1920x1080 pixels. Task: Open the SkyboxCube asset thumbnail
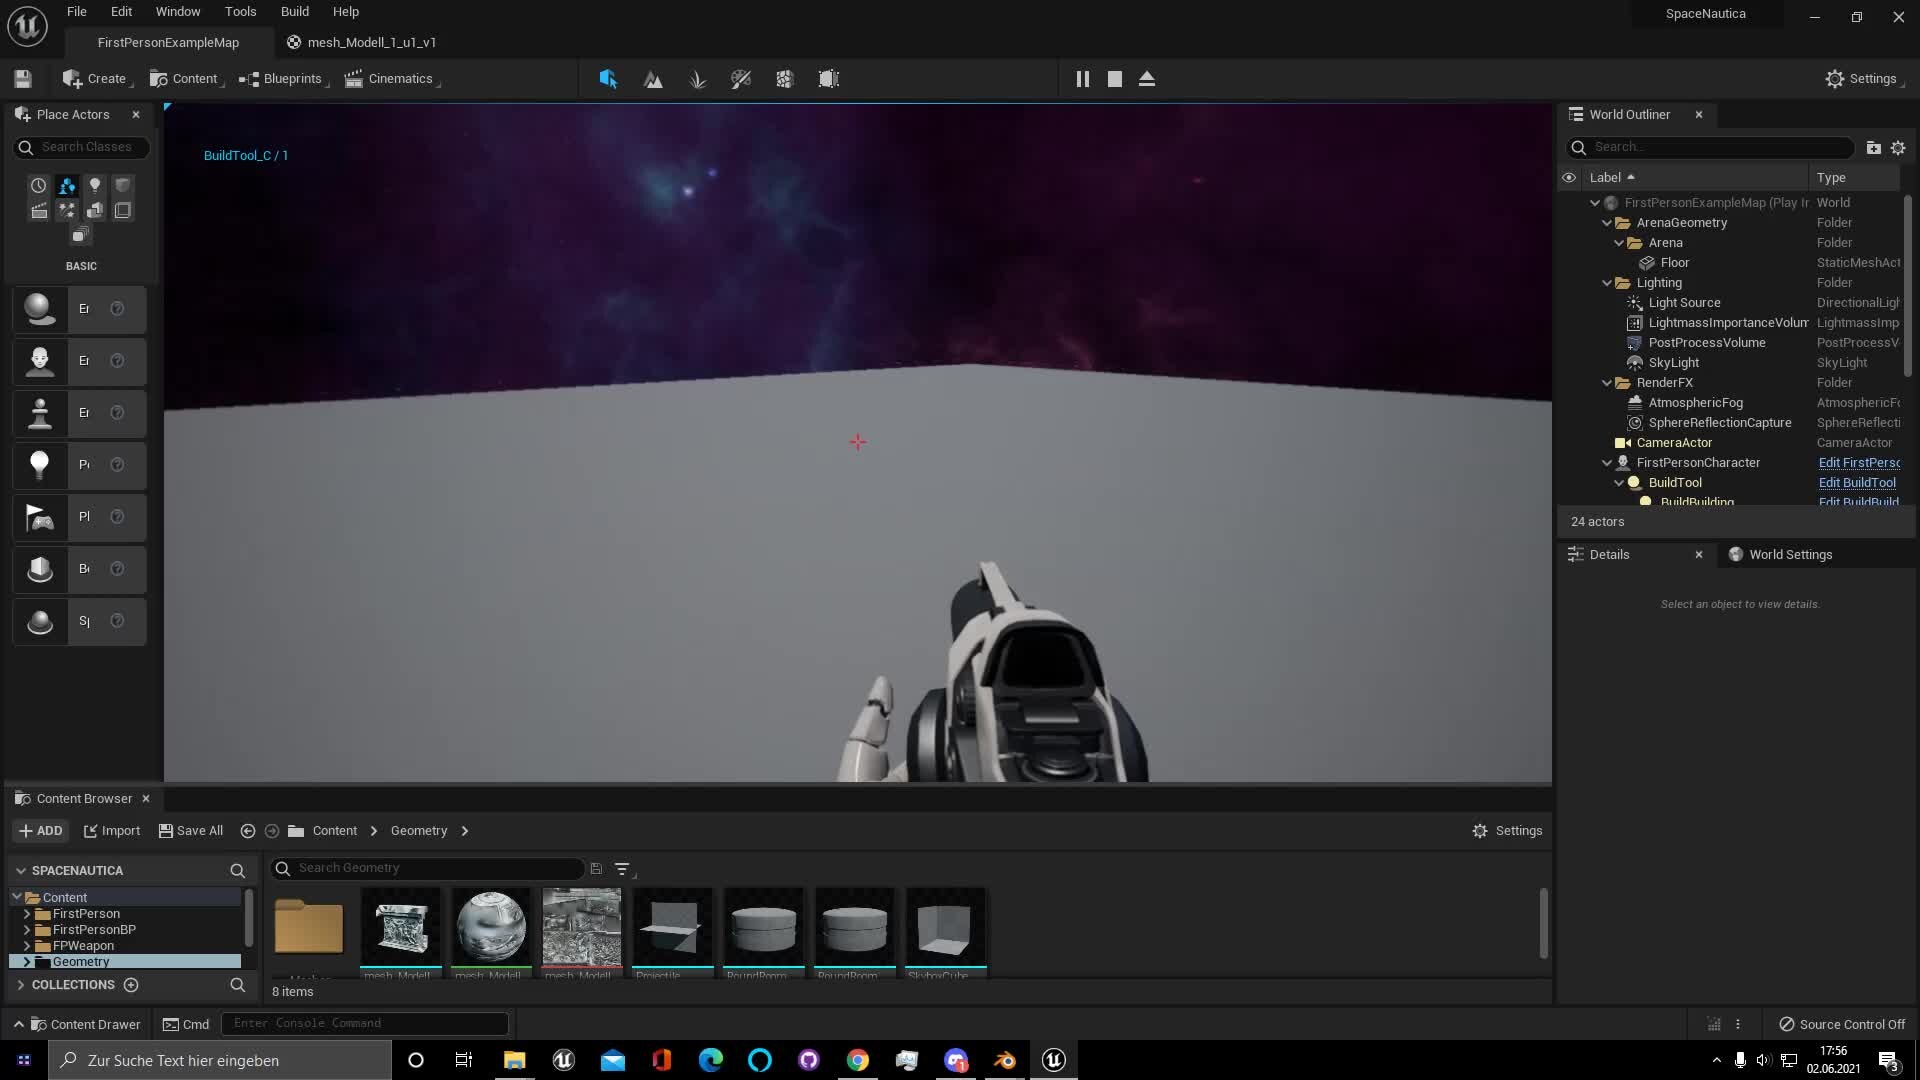tap(945, 930)
